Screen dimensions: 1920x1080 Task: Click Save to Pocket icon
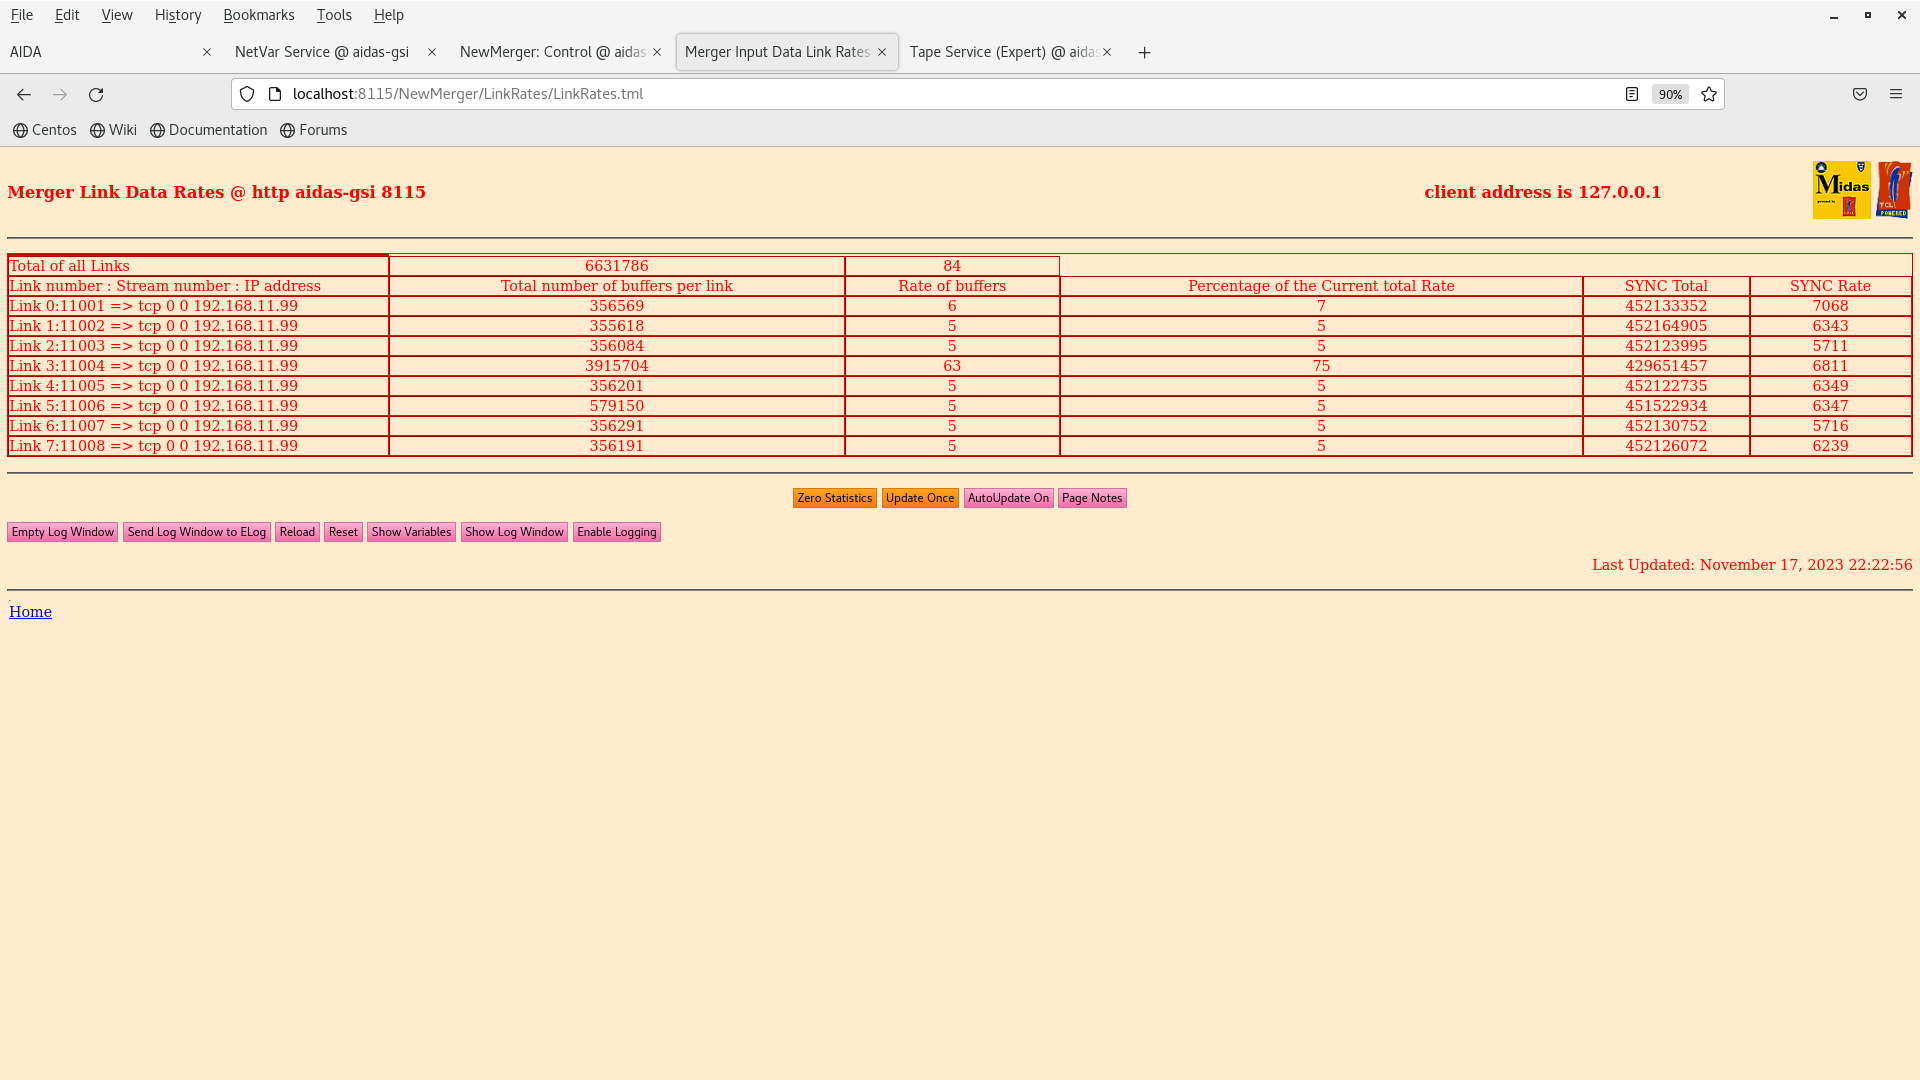(x=1860, y=94)
